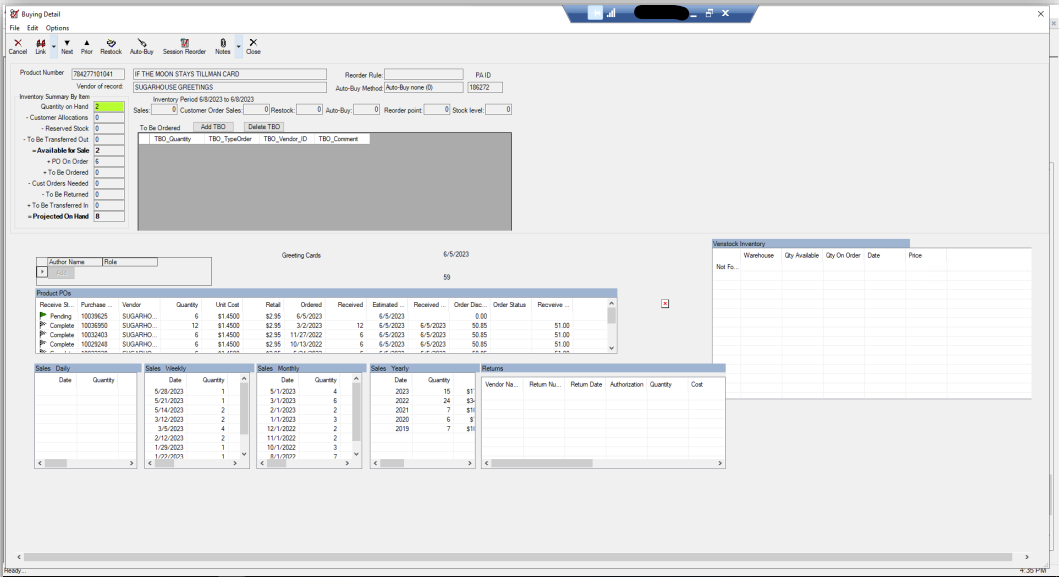The height and width of the screenshot is (577, 1059).
Task: Open the Notes dropdown arrow
Action: click(238, 47)
